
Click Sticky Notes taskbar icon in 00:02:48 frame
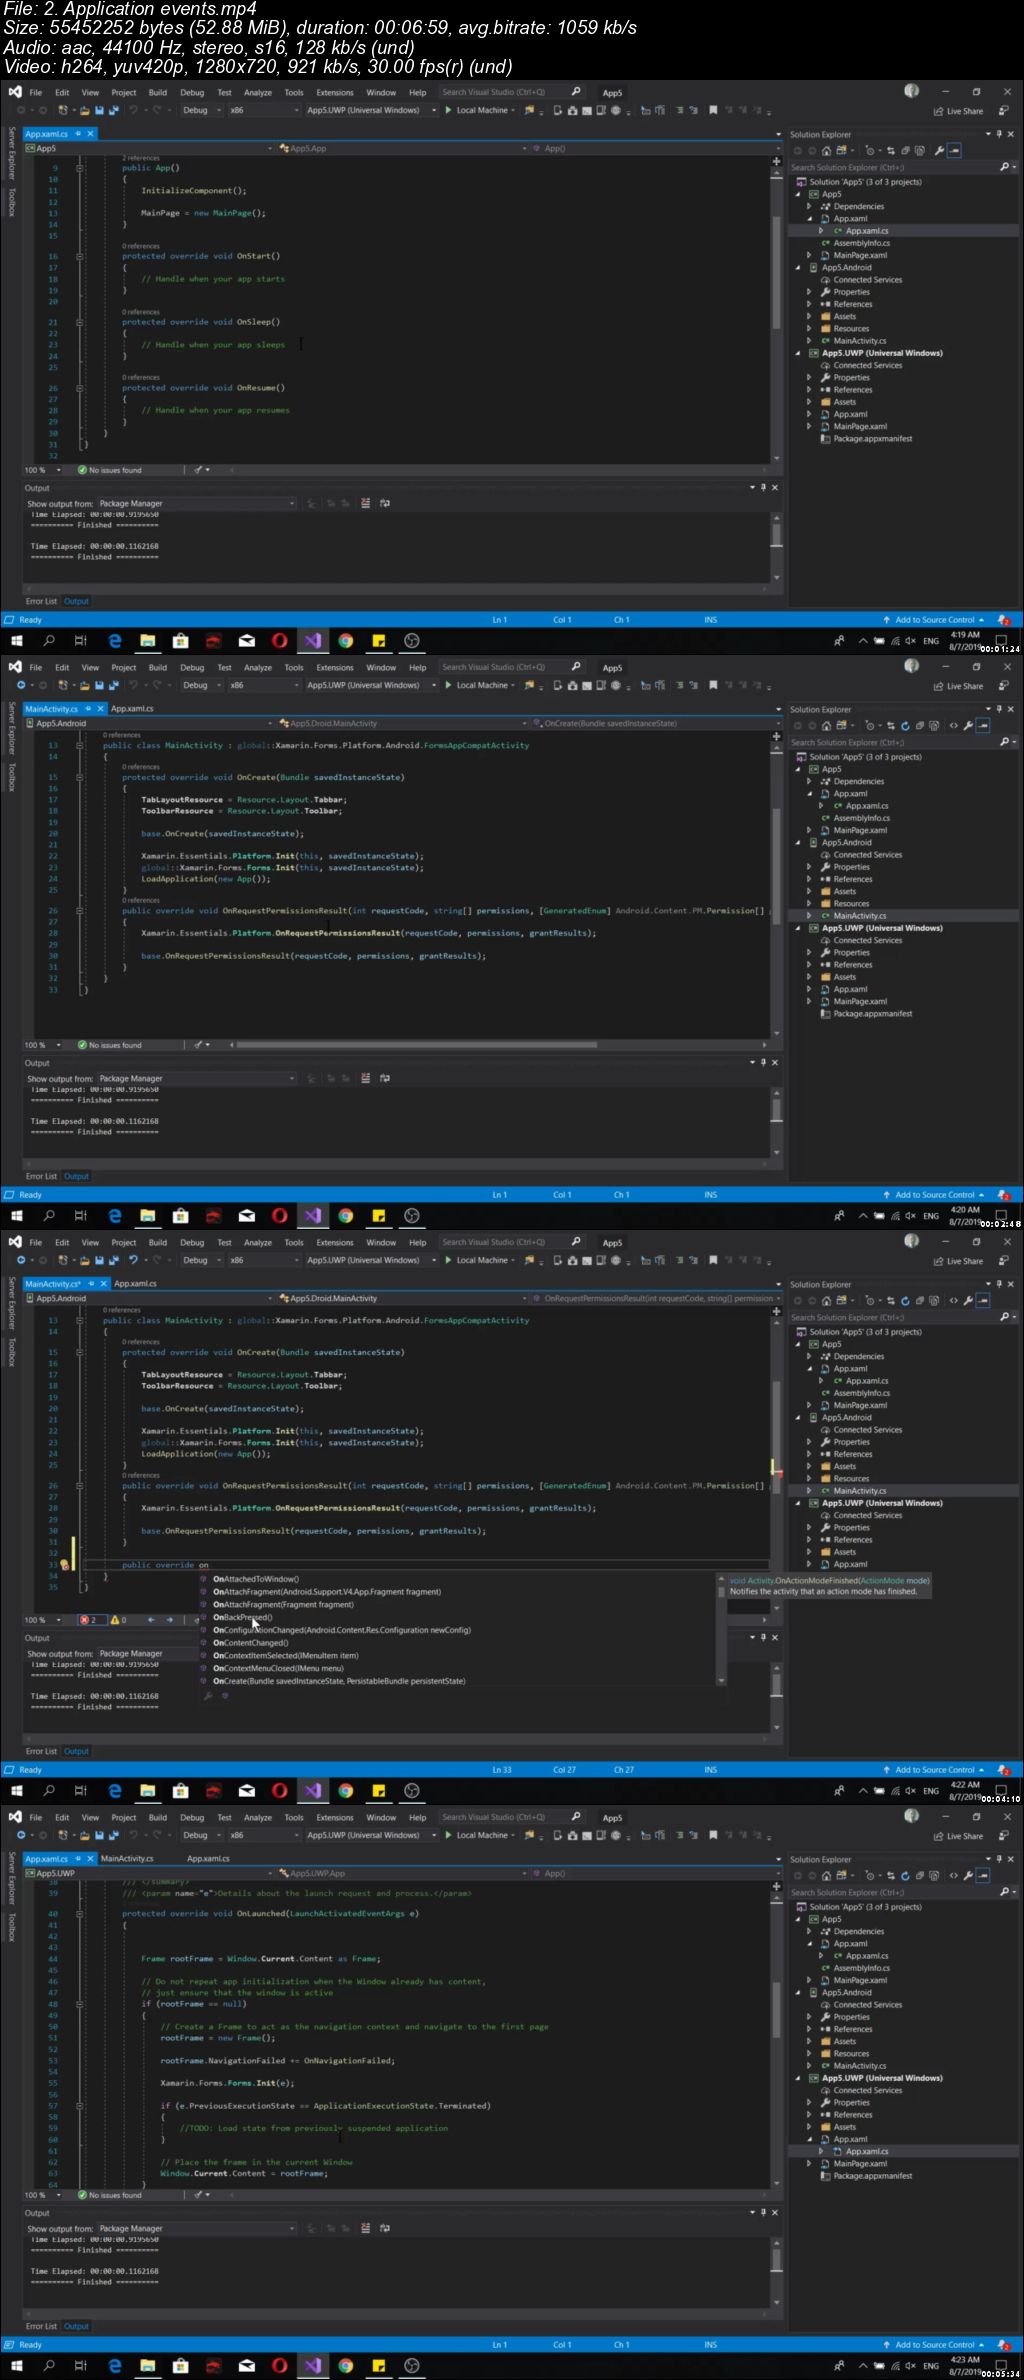[379, 1216]
